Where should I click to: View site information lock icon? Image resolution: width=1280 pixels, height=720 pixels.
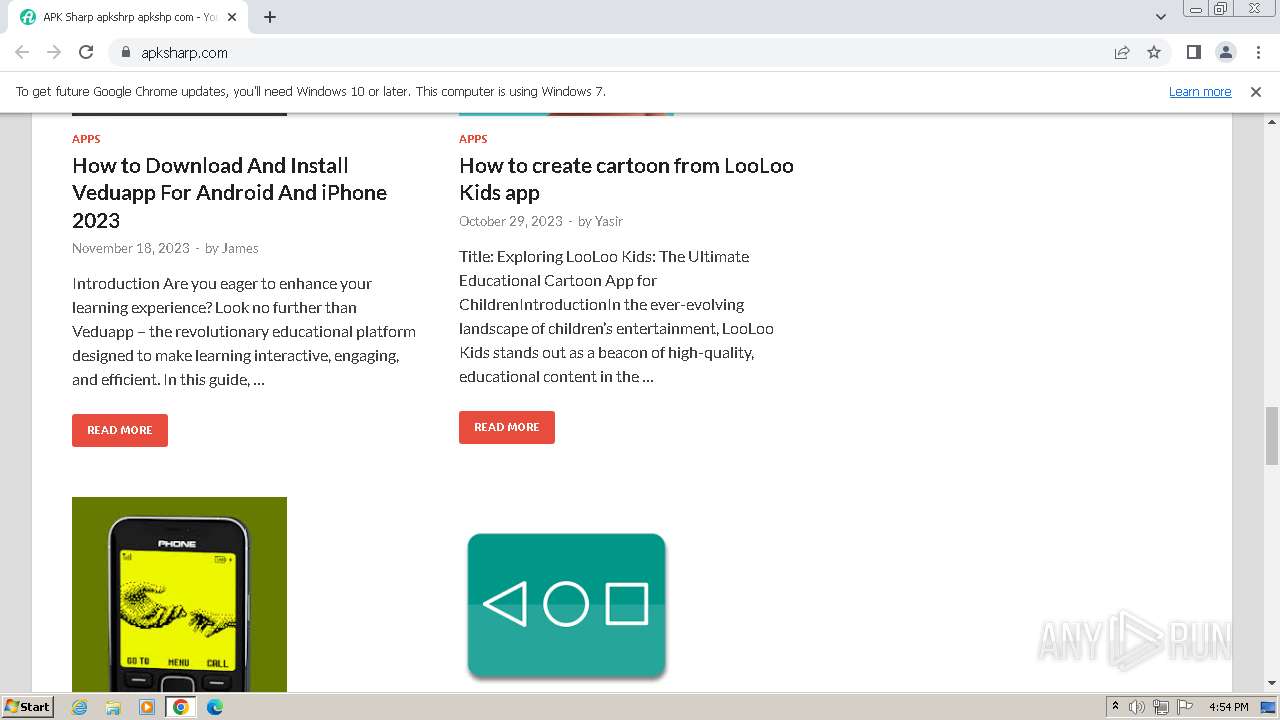(126, 52)
